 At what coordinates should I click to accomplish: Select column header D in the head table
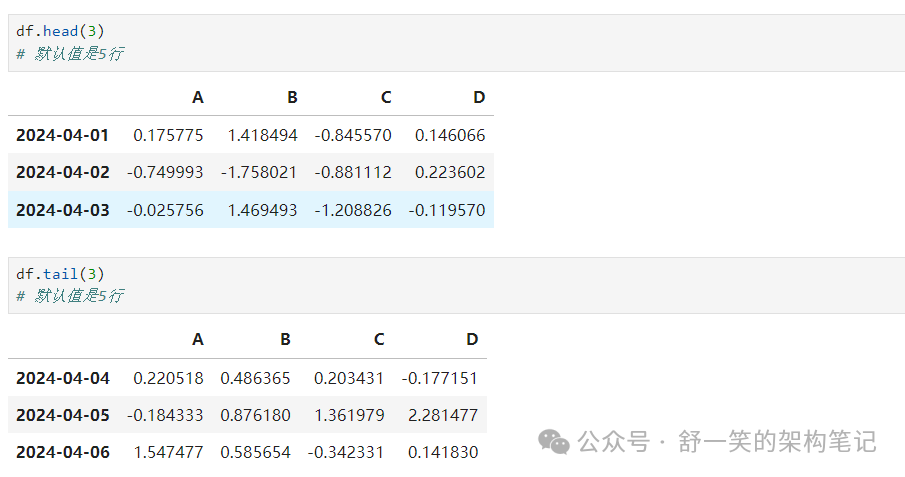click(x=478, y=97)
